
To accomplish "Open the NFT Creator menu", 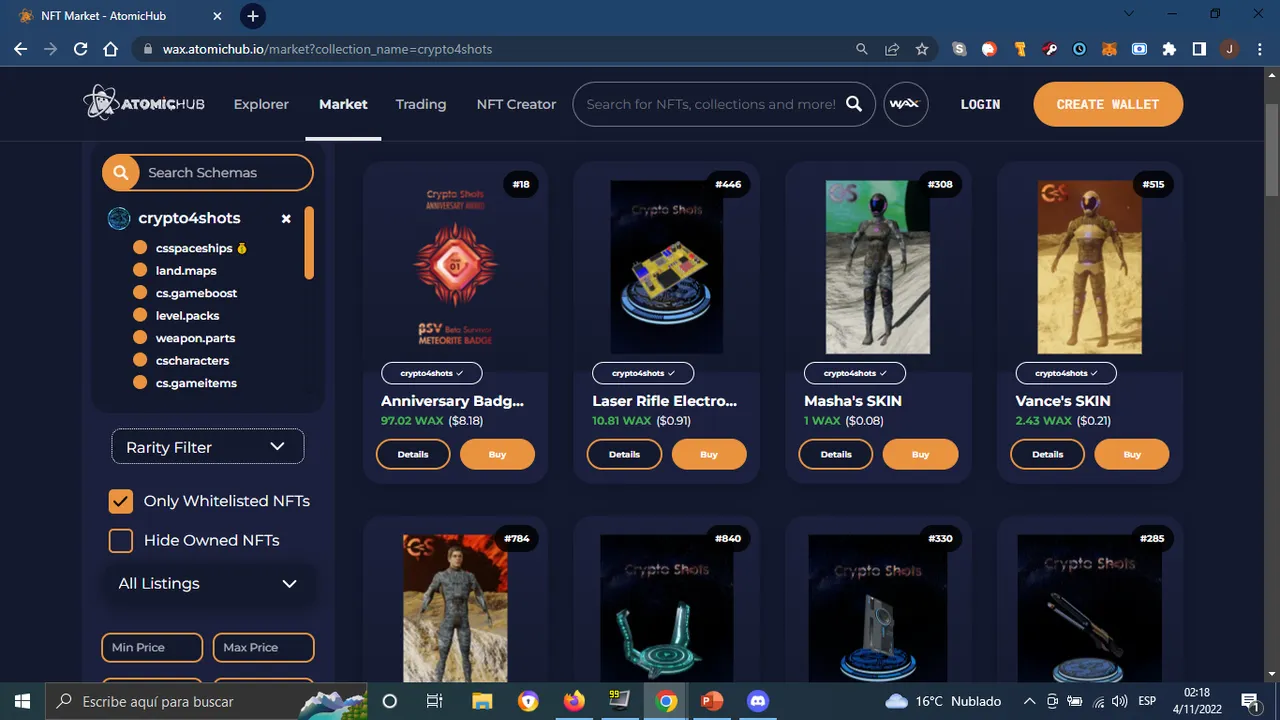I will pos(516,104).
